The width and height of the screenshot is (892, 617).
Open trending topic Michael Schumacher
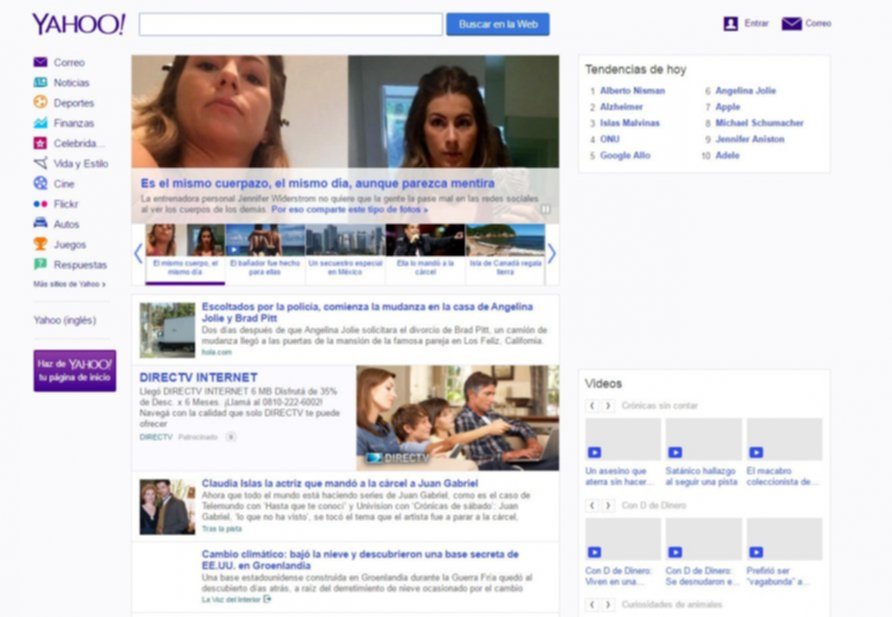(759, 123)
